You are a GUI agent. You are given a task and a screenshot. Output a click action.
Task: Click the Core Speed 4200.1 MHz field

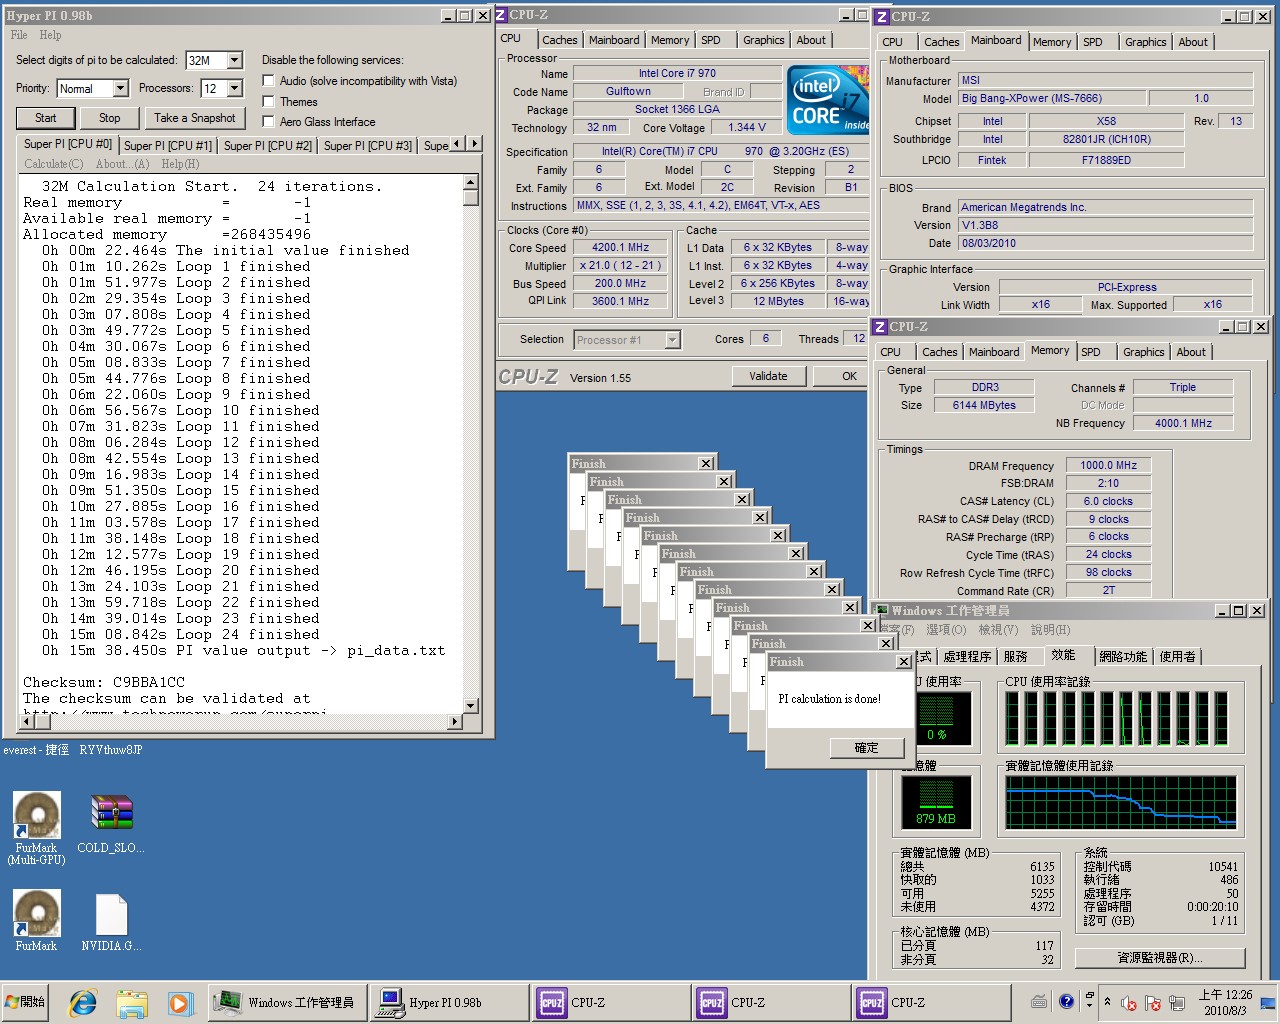click(x=621, y=247)
